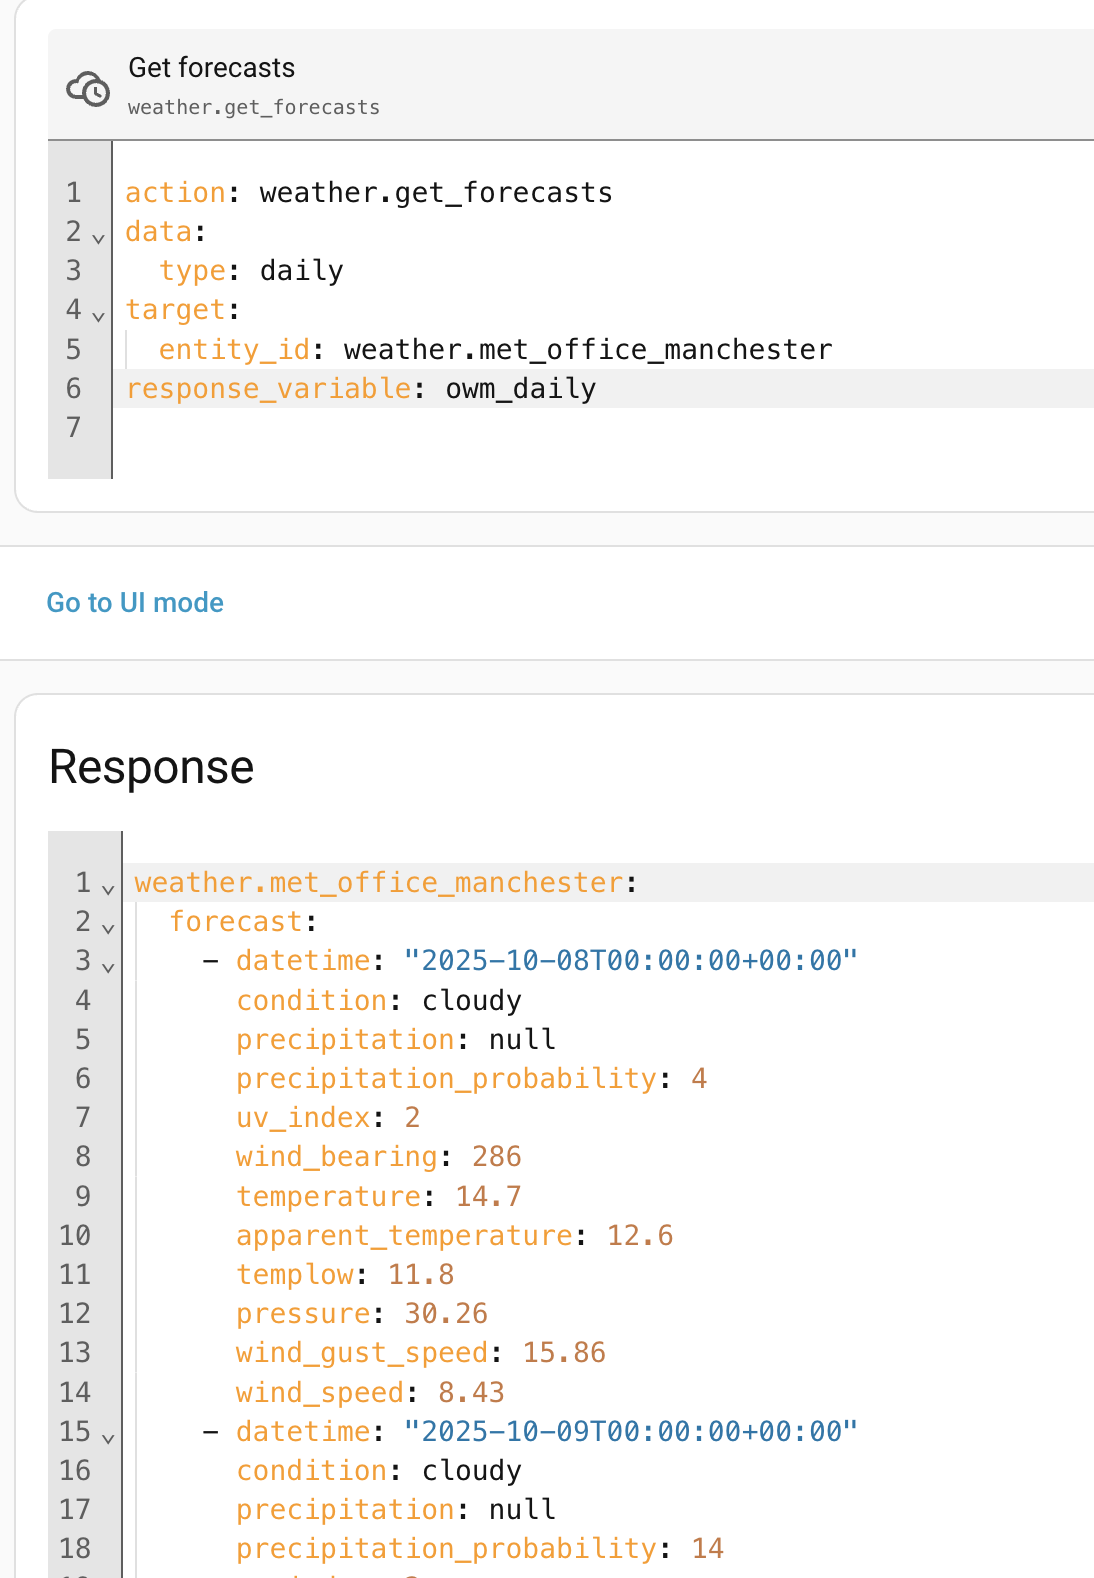Click the Response heading
Viewport: 1094px width, 1578px height.
[152, 768]
